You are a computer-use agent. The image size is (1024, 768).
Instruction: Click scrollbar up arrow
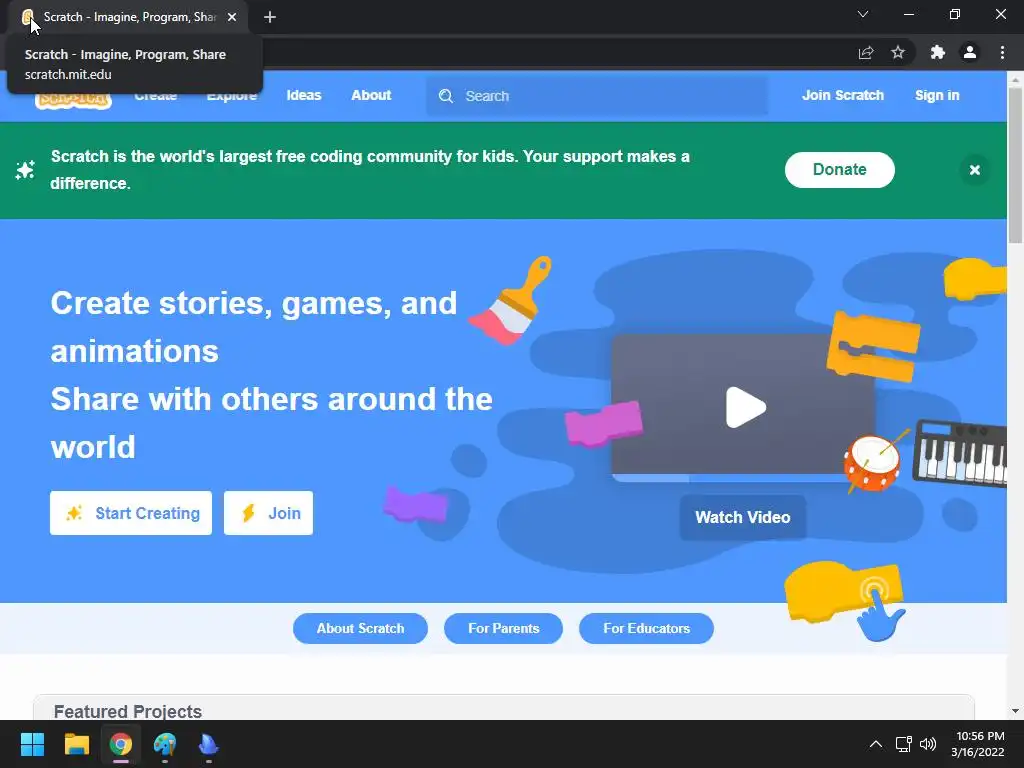1015,80
